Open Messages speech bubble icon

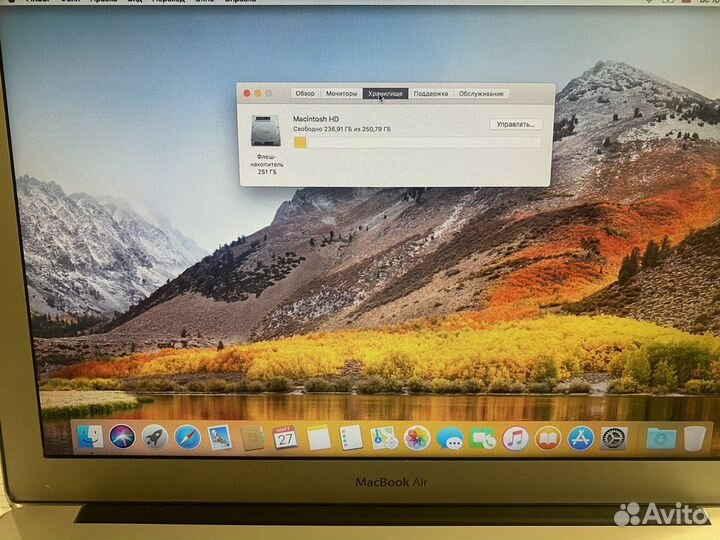click(x=450, y=438)
